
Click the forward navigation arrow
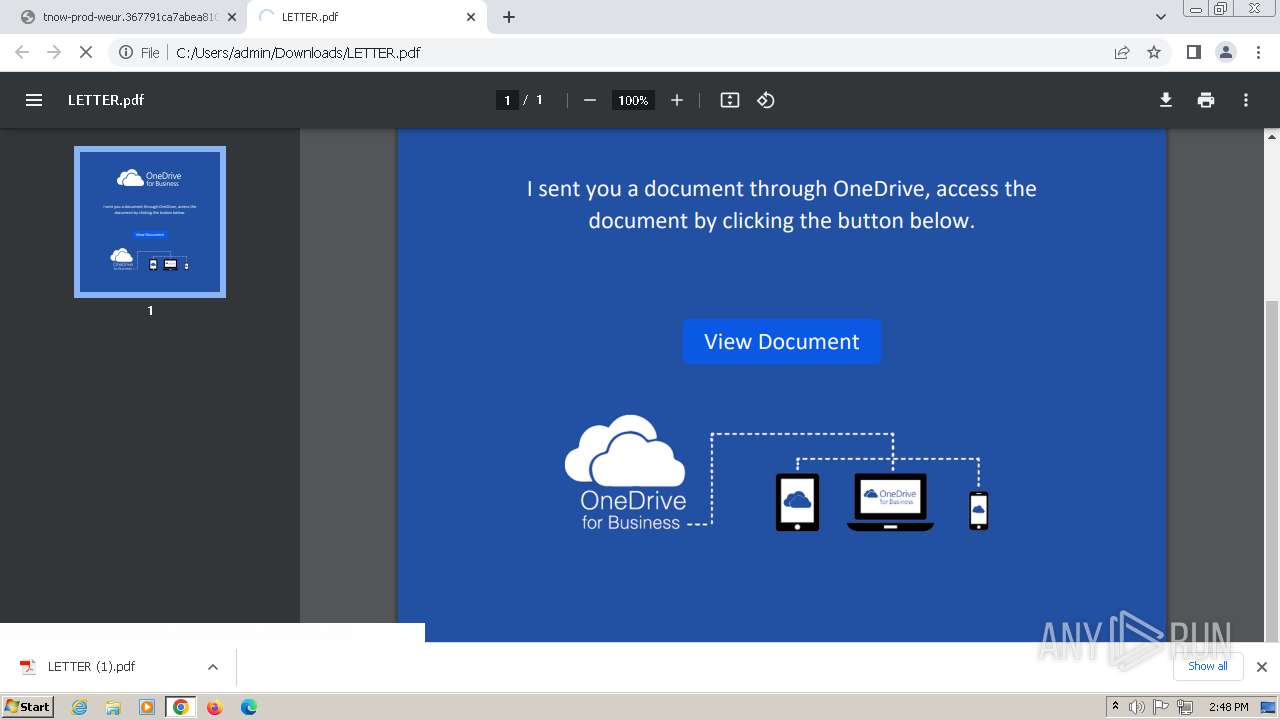[x=54, y=52]
